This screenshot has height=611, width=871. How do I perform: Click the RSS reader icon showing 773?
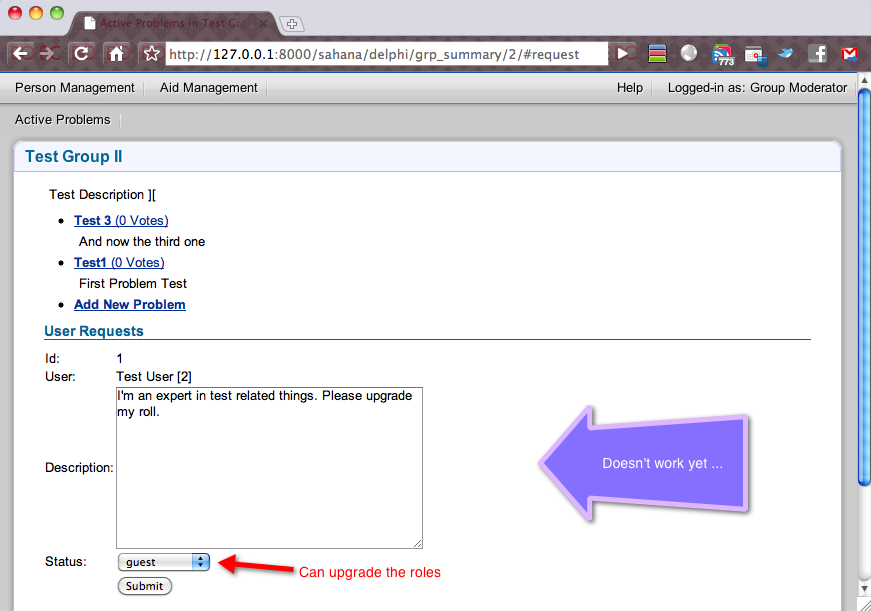[722, 55]
